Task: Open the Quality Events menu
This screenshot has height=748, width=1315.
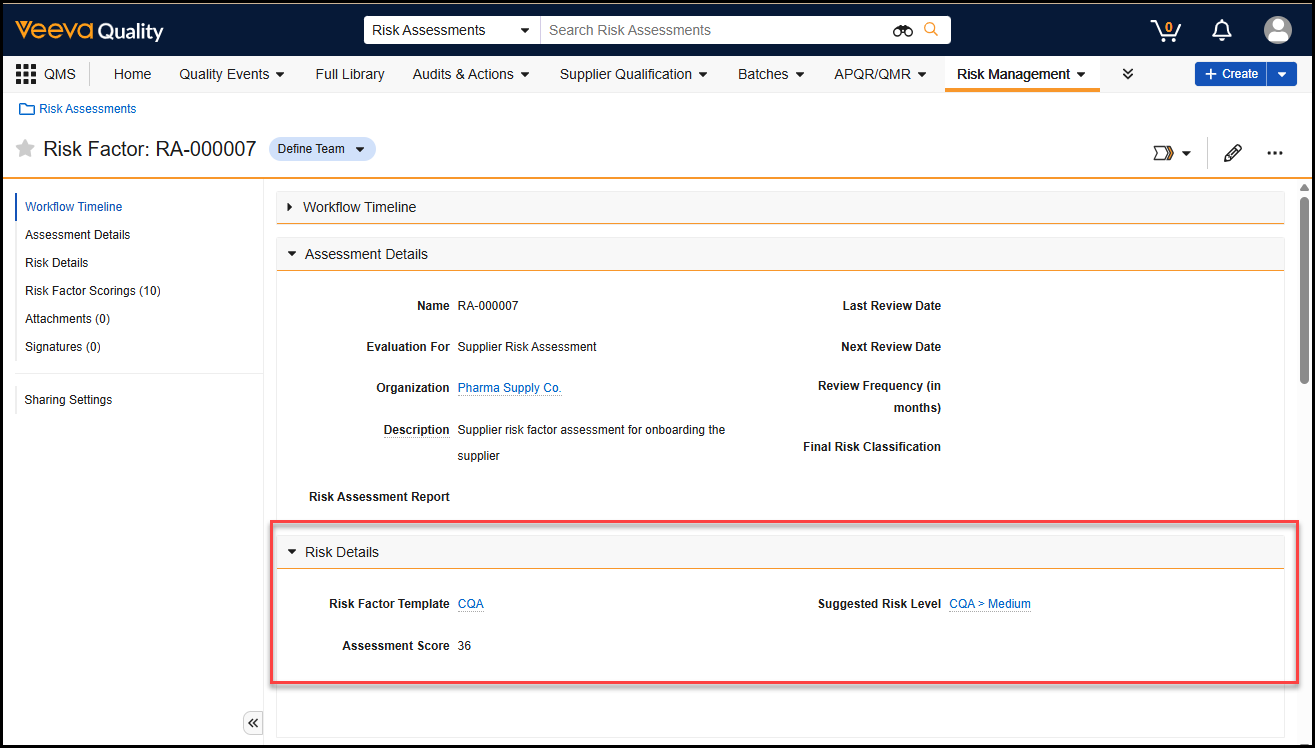Action: tap(232, 74)
